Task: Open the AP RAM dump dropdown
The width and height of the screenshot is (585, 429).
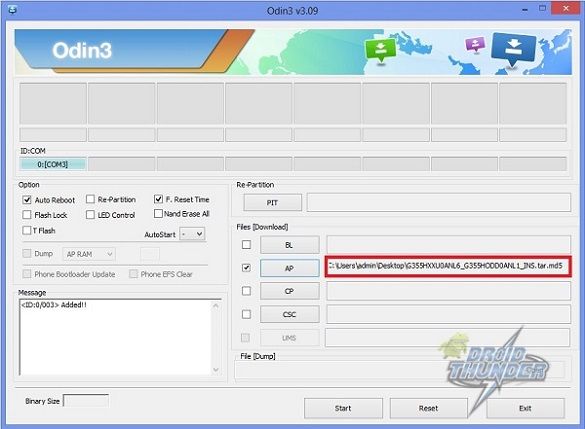Action: coord(89,254)
